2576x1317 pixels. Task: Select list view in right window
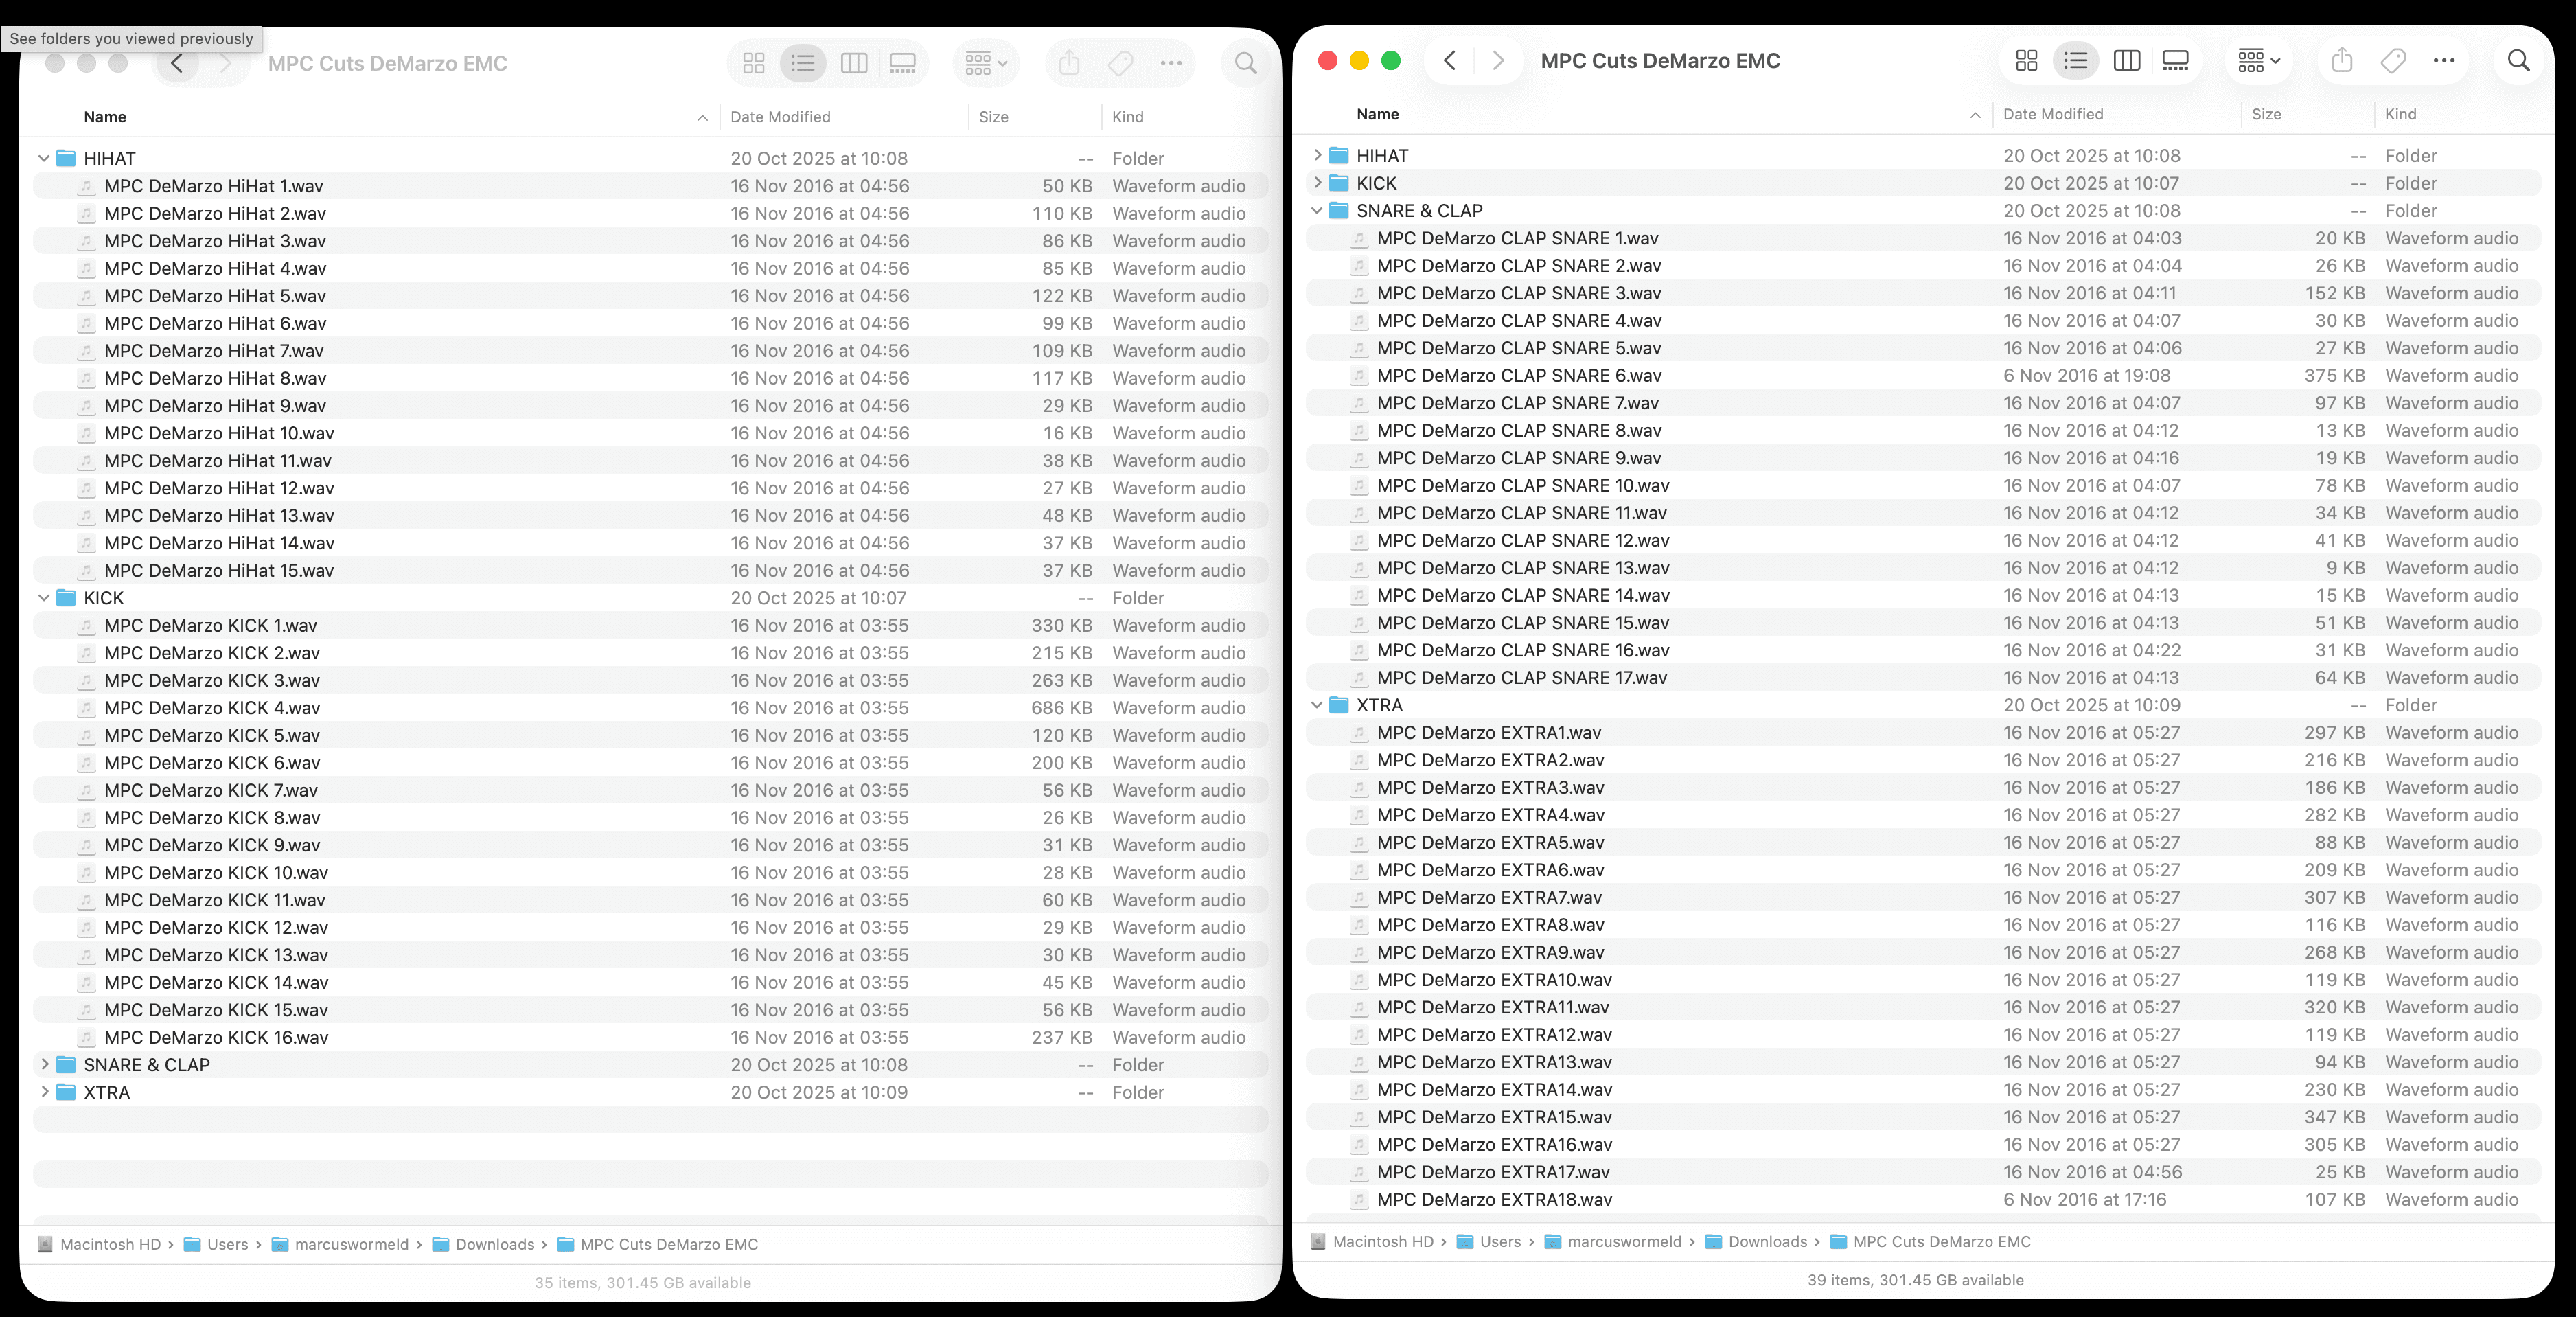tap(2075, 61)
